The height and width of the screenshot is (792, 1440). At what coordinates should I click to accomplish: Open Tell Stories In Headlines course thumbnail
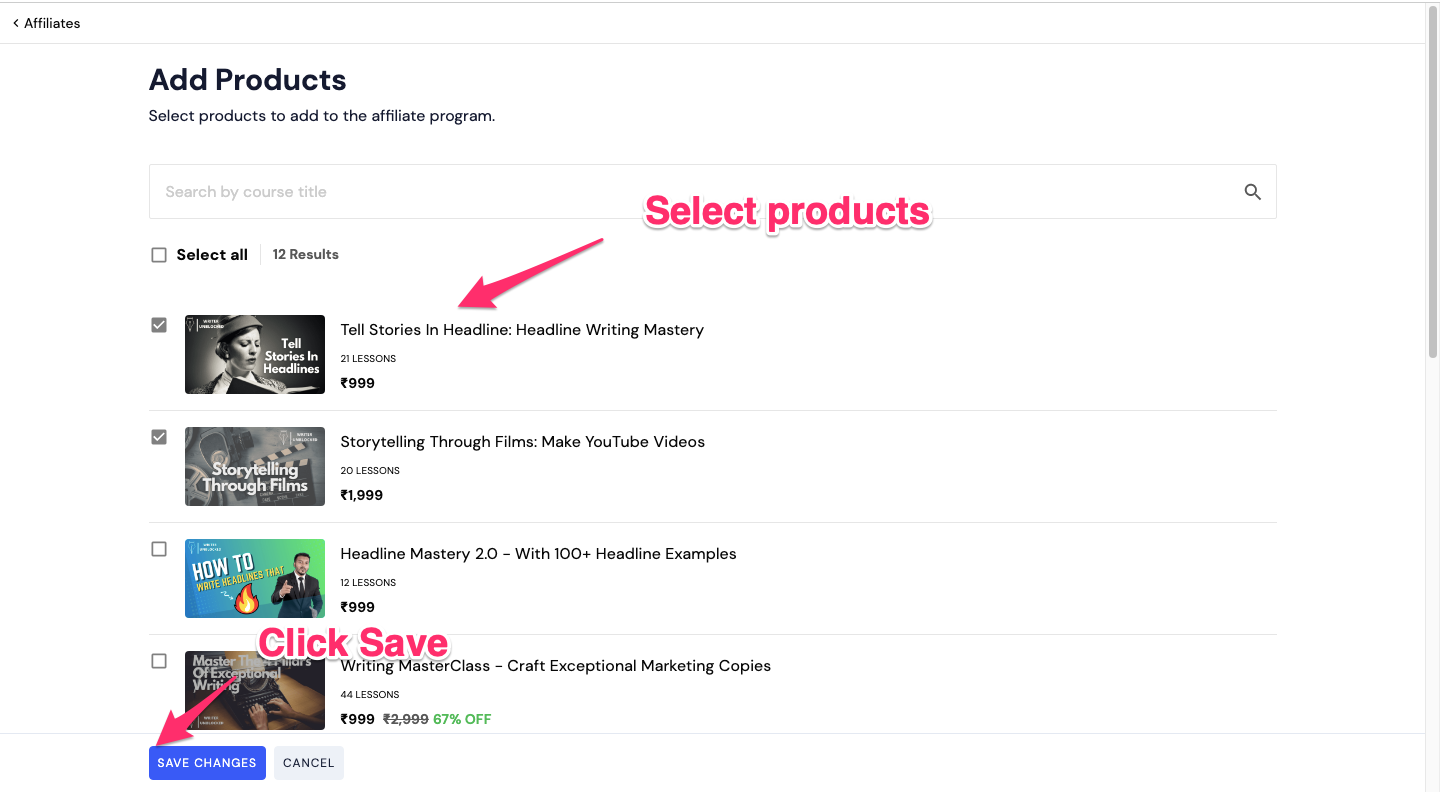(x=255, y=354)
